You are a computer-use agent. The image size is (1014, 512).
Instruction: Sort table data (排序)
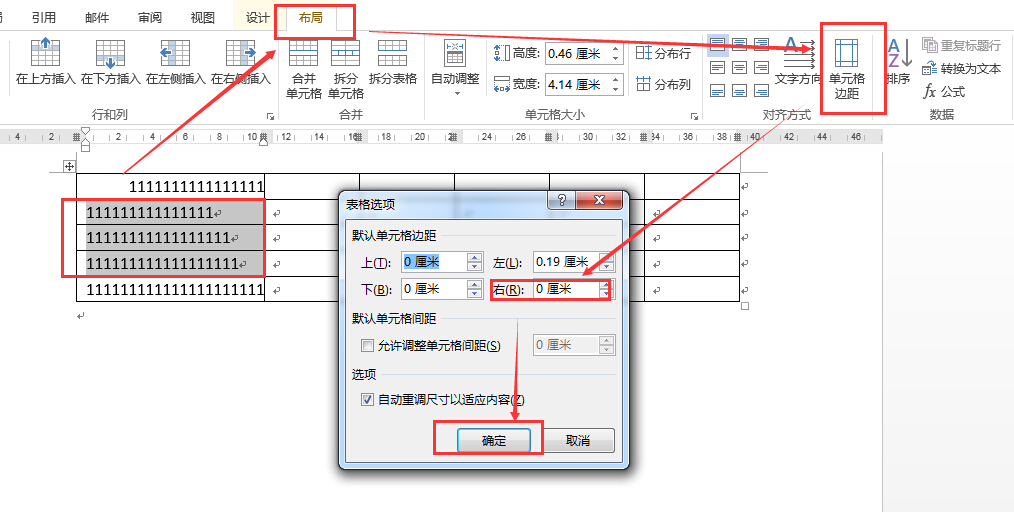898,62
